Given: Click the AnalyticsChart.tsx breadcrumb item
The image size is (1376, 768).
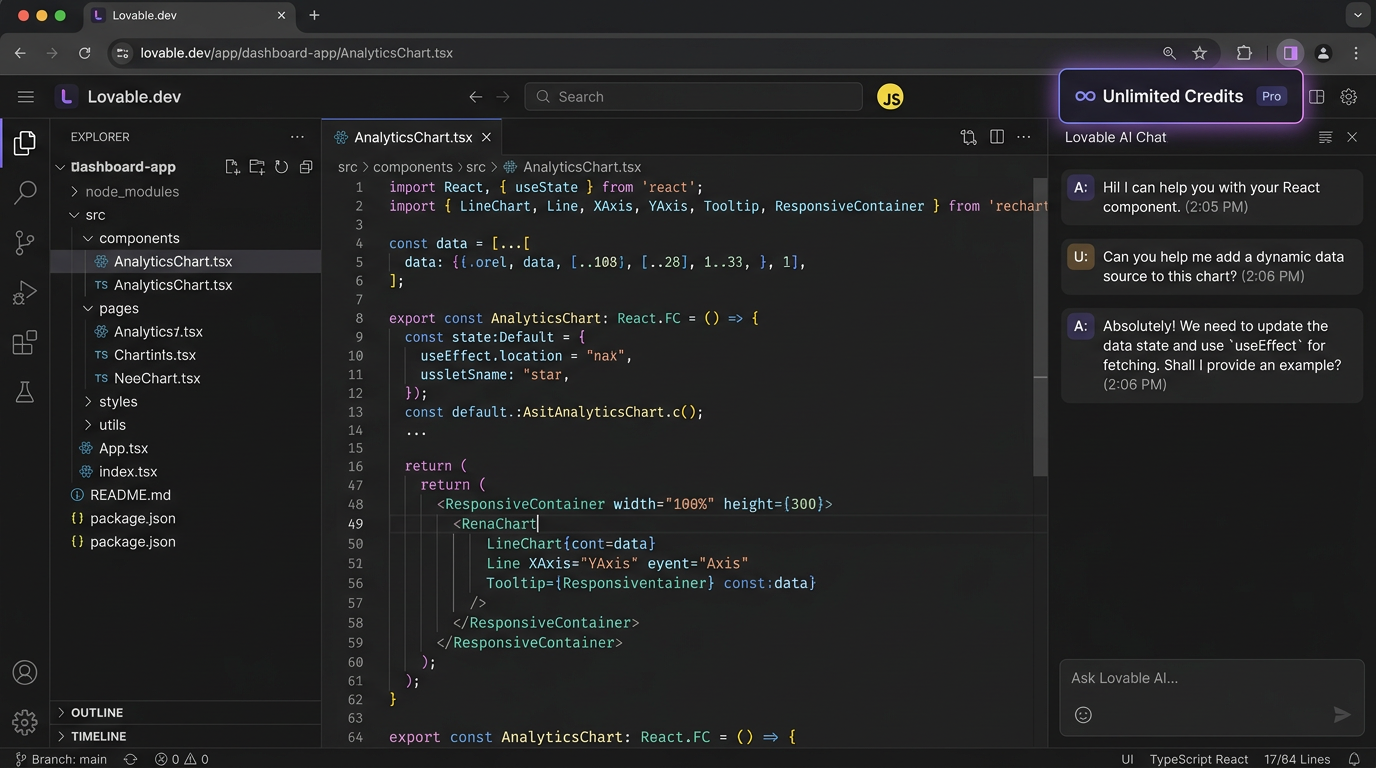Looking at the screenshot, I should coord(572,167).
